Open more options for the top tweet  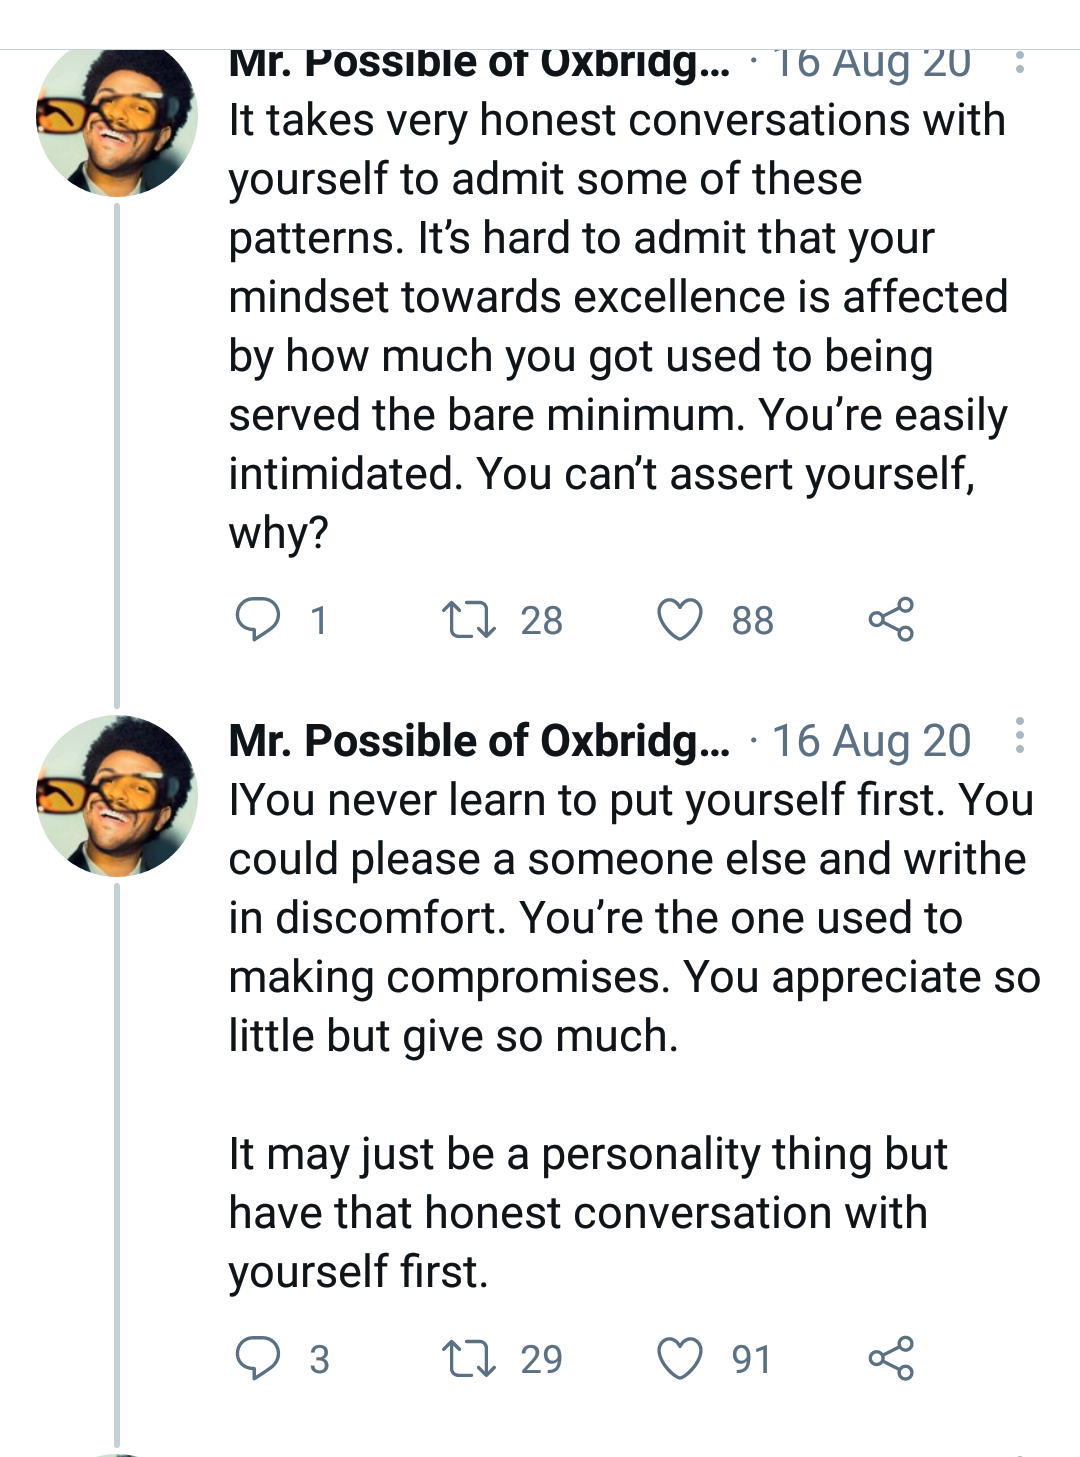(1019, 63)
